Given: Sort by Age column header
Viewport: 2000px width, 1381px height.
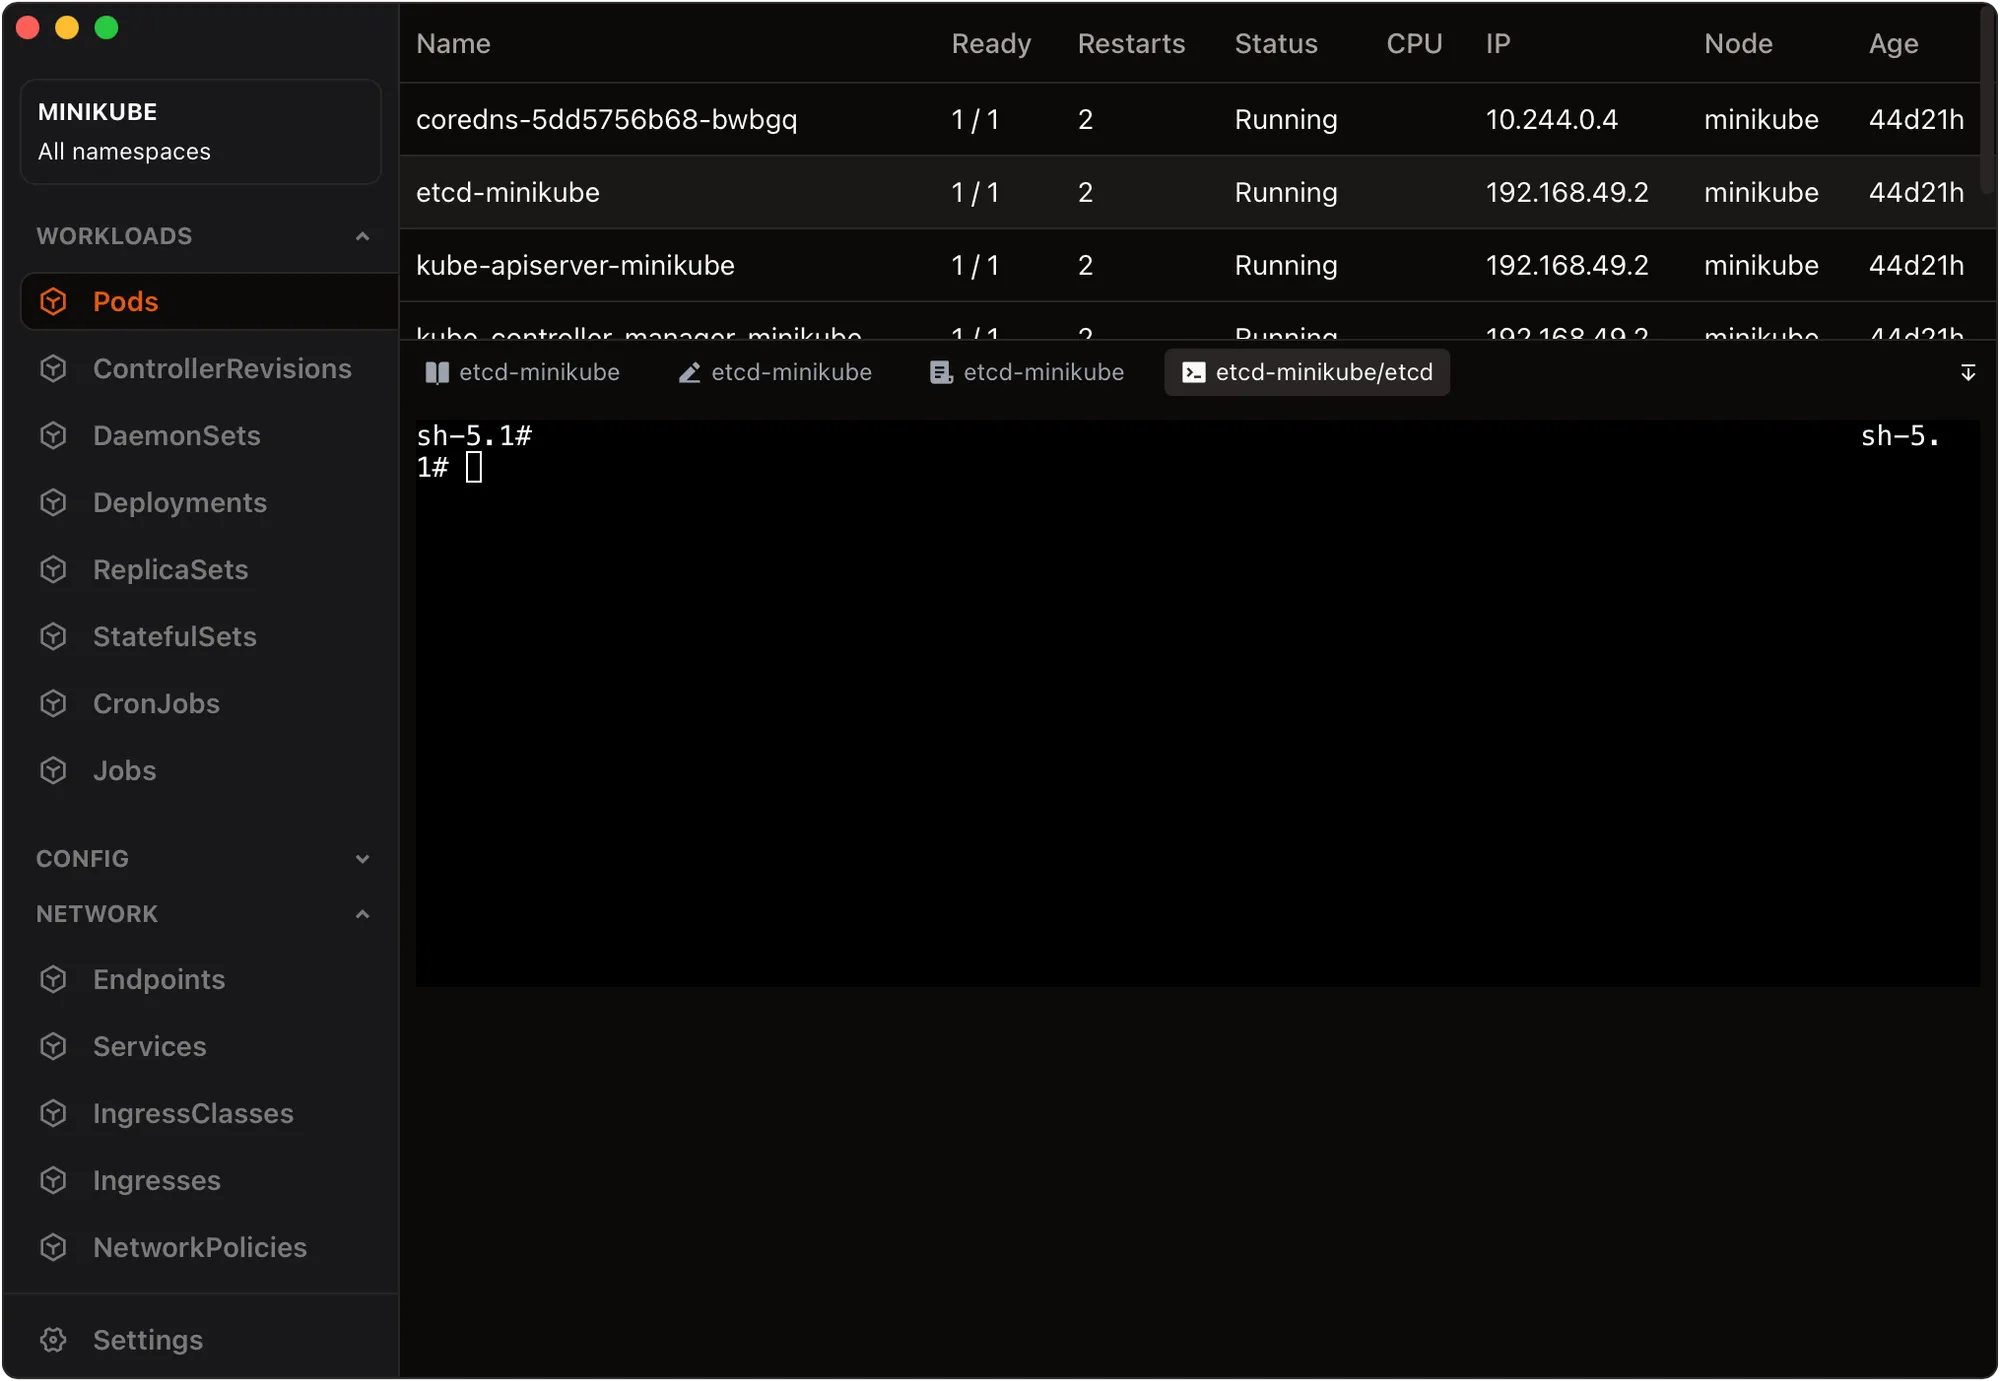Looking at the screenshot, I should pyautogui.click(x=1893, y=43).
